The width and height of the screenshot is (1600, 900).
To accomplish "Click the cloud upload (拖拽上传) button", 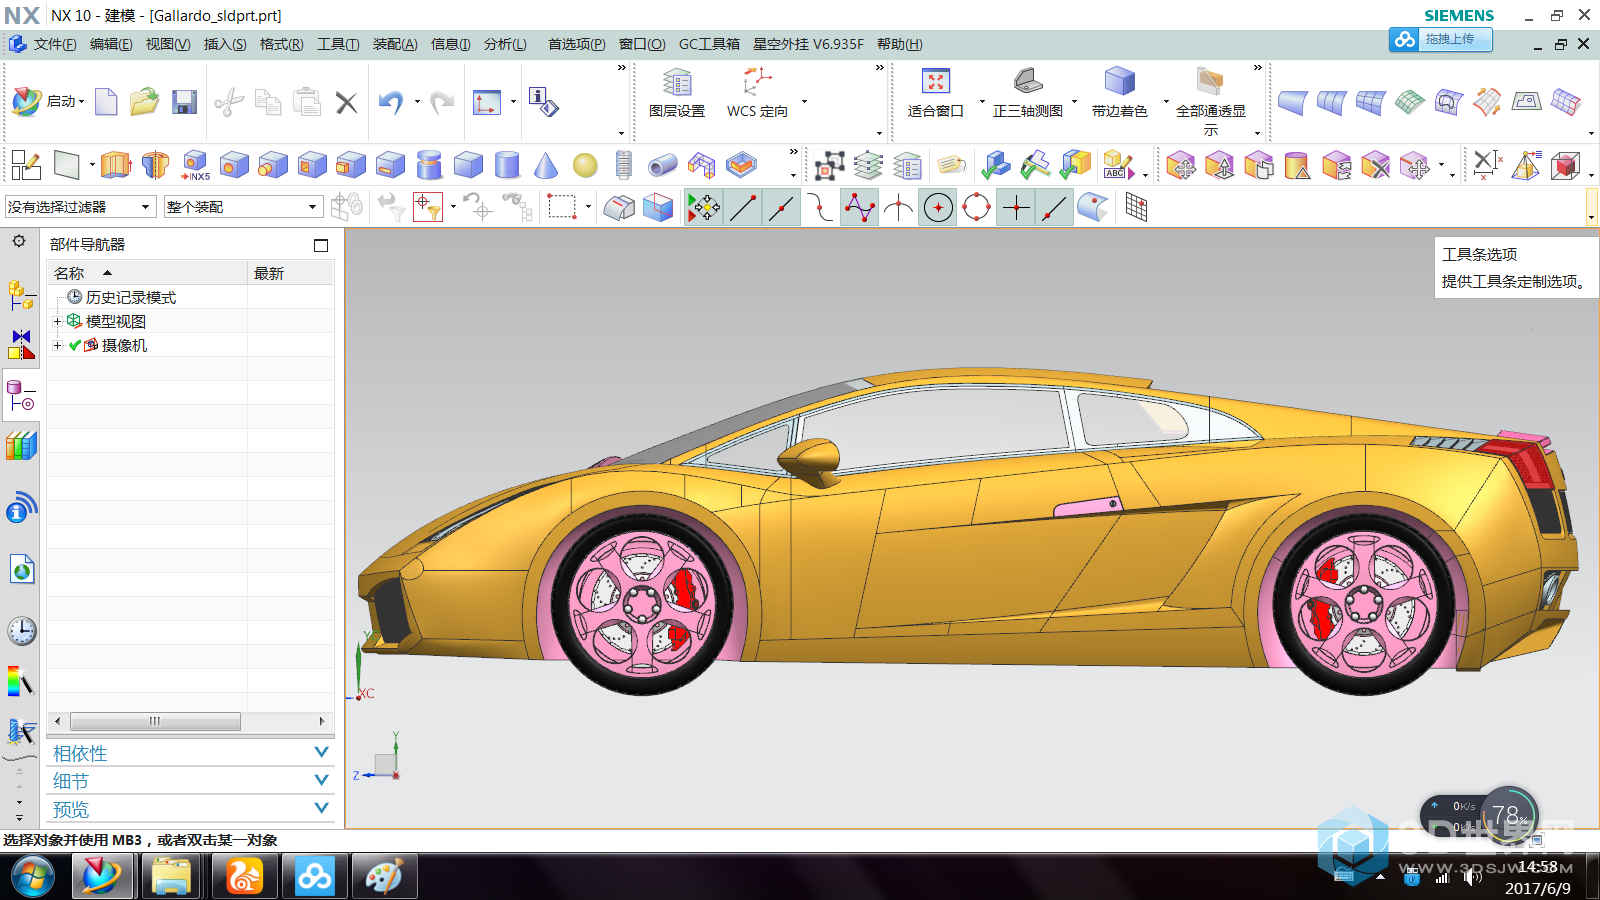I will [1440, 39].
